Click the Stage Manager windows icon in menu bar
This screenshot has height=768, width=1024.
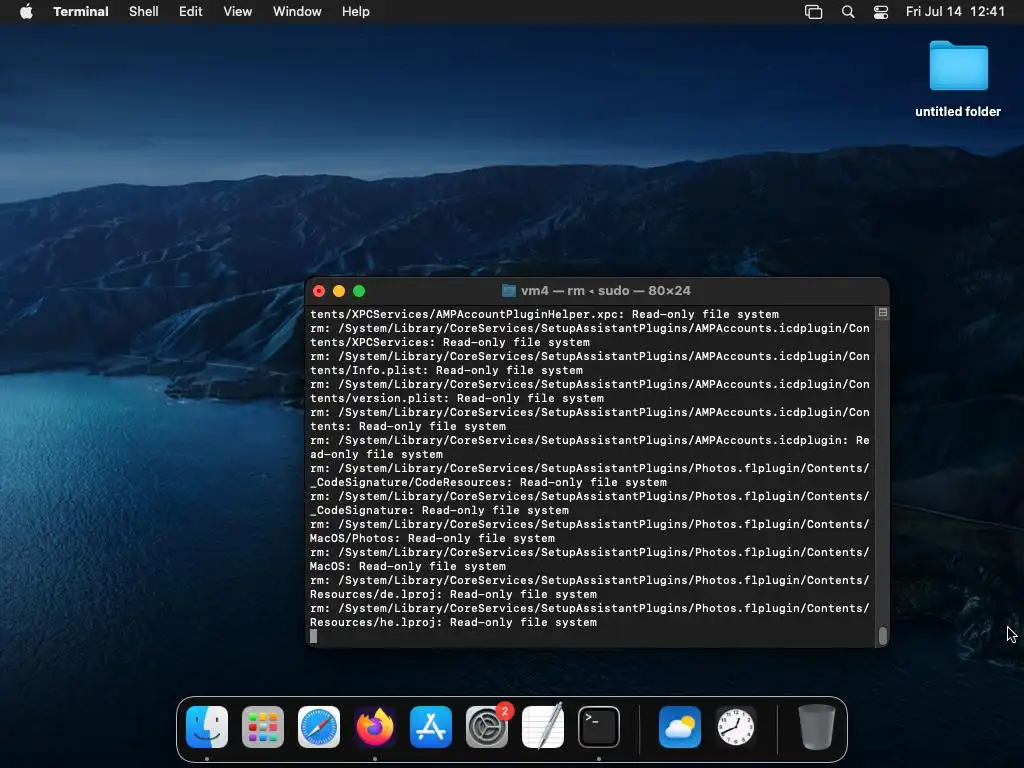click(813, 12)
